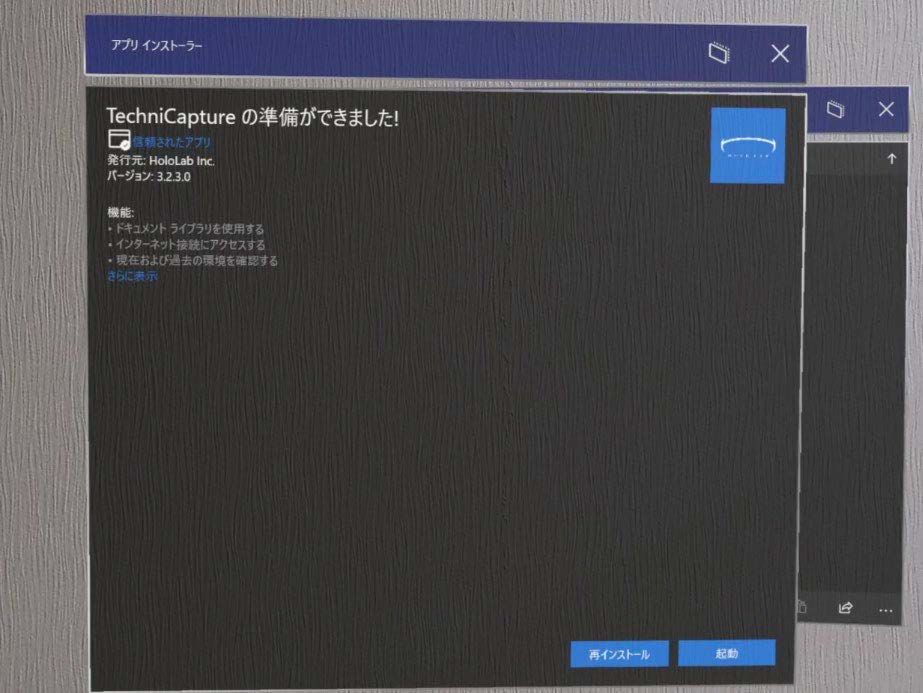
Task: Click the trusted app certificate icon
Action: [x=118, y=140]
